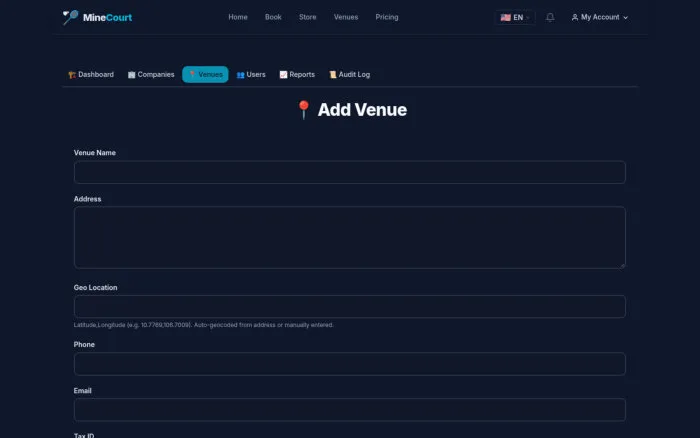This screenshot has height=438, width=700.
Task: Click the Audit Log scroll icon
Action: point(333,75)
